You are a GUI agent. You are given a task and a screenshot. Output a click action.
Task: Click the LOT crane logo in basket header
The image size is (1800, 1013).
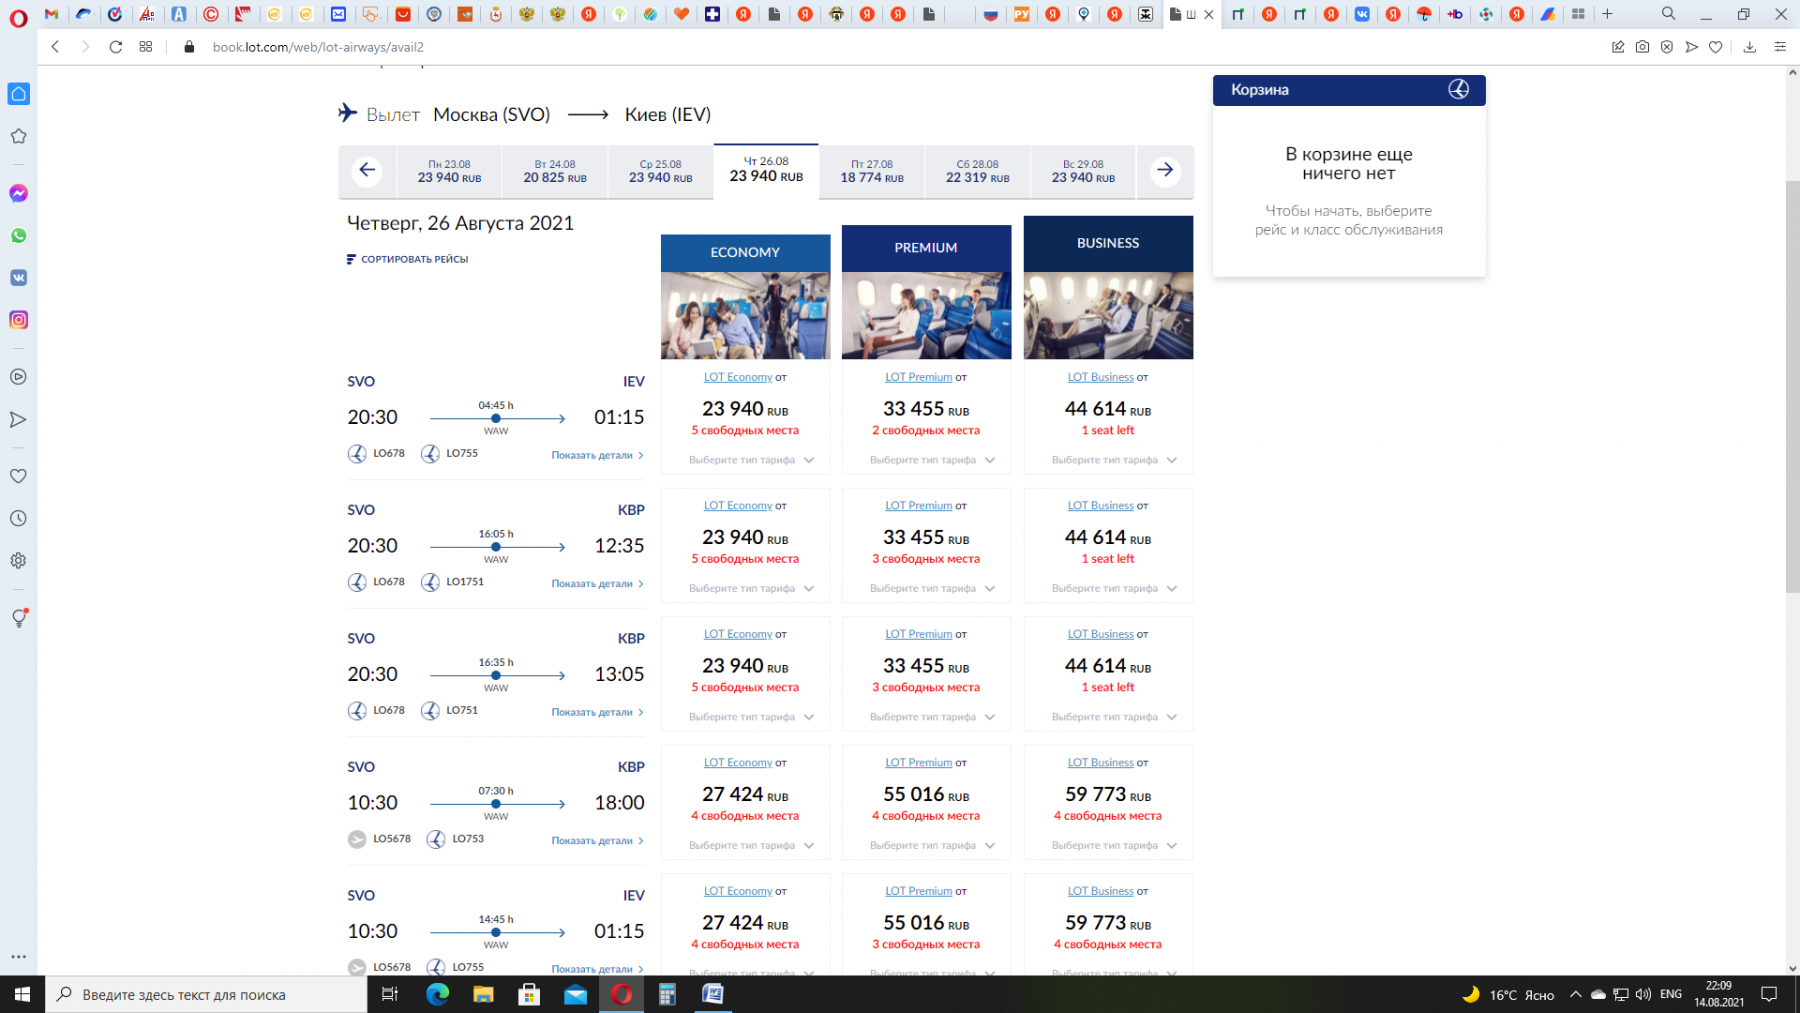tap(1459, 89)
